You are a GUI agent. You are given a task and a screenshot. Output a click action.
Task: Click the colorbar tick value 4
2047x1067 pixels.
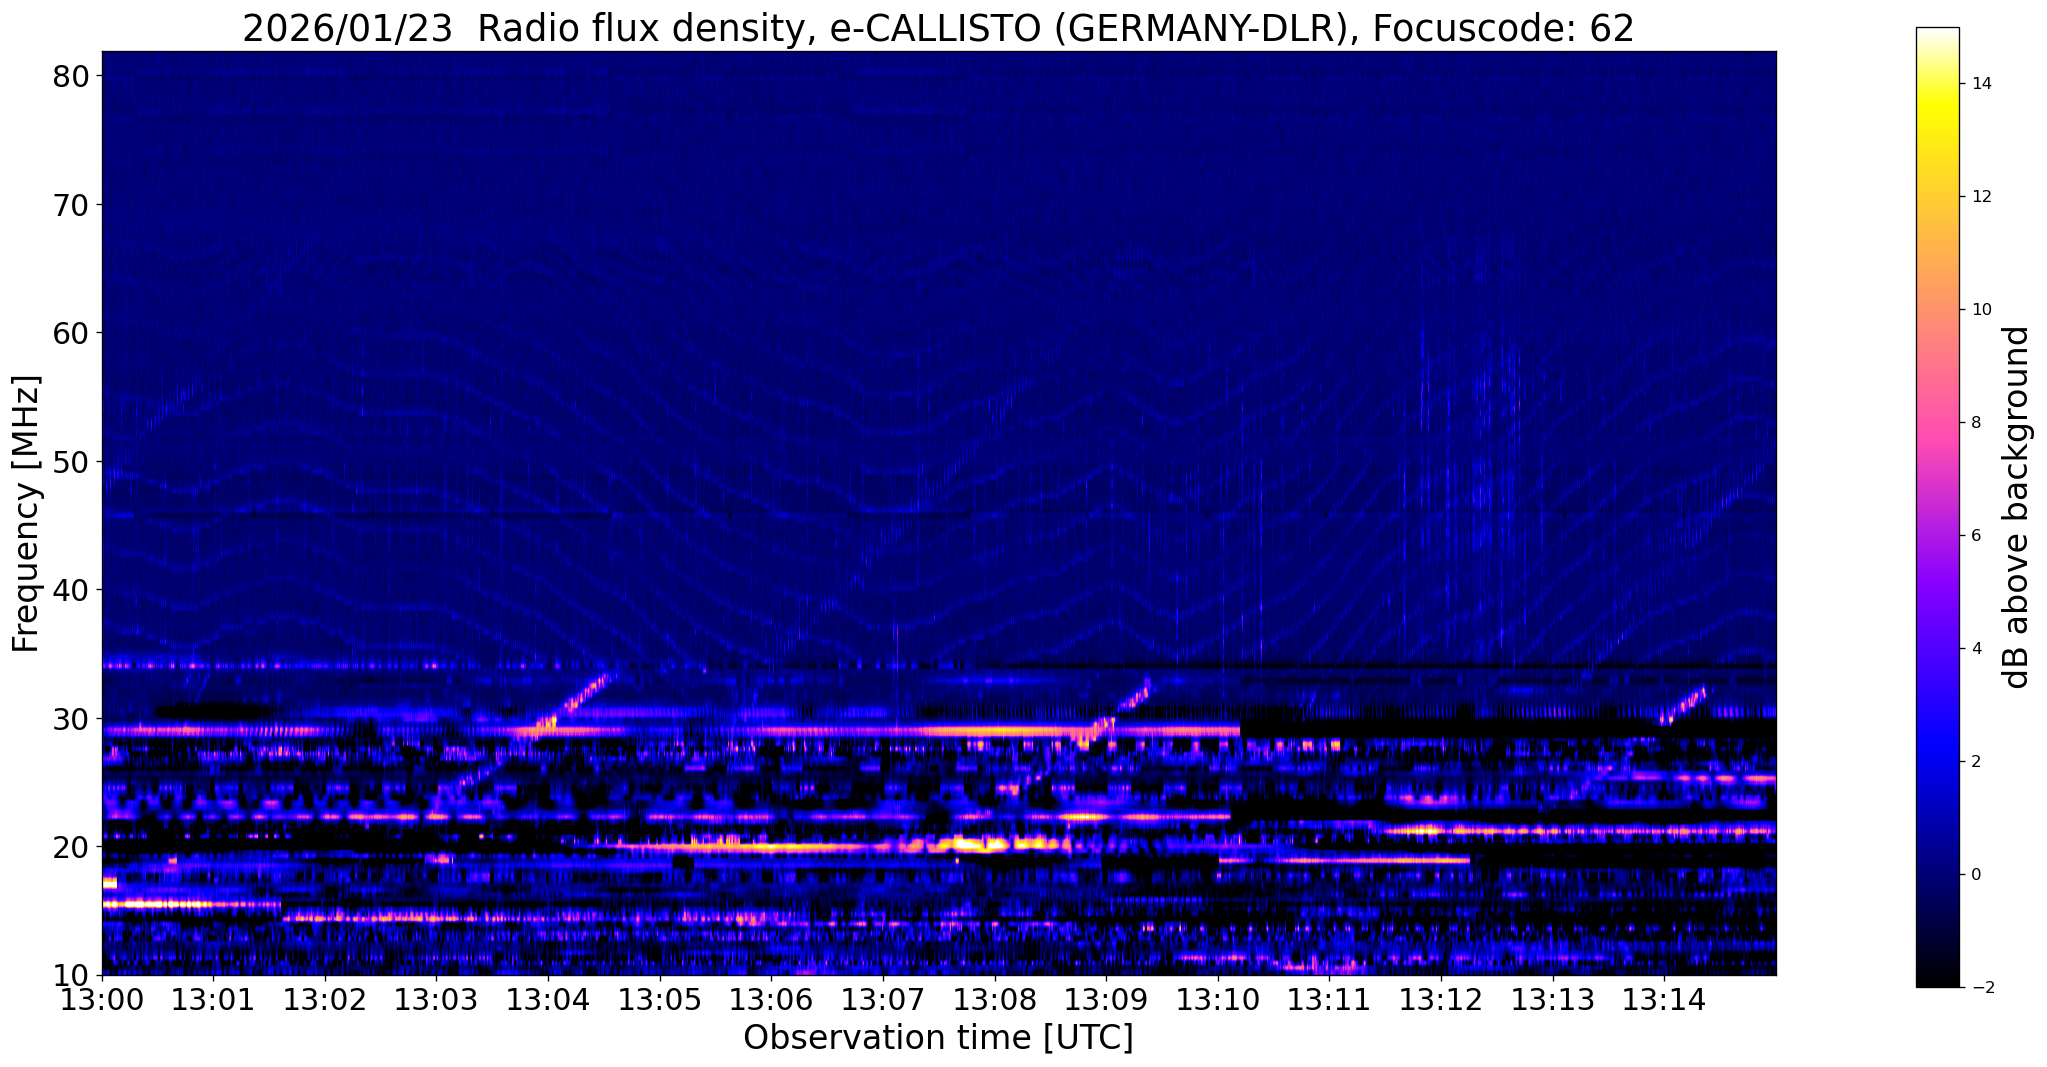pos(1976,649)
